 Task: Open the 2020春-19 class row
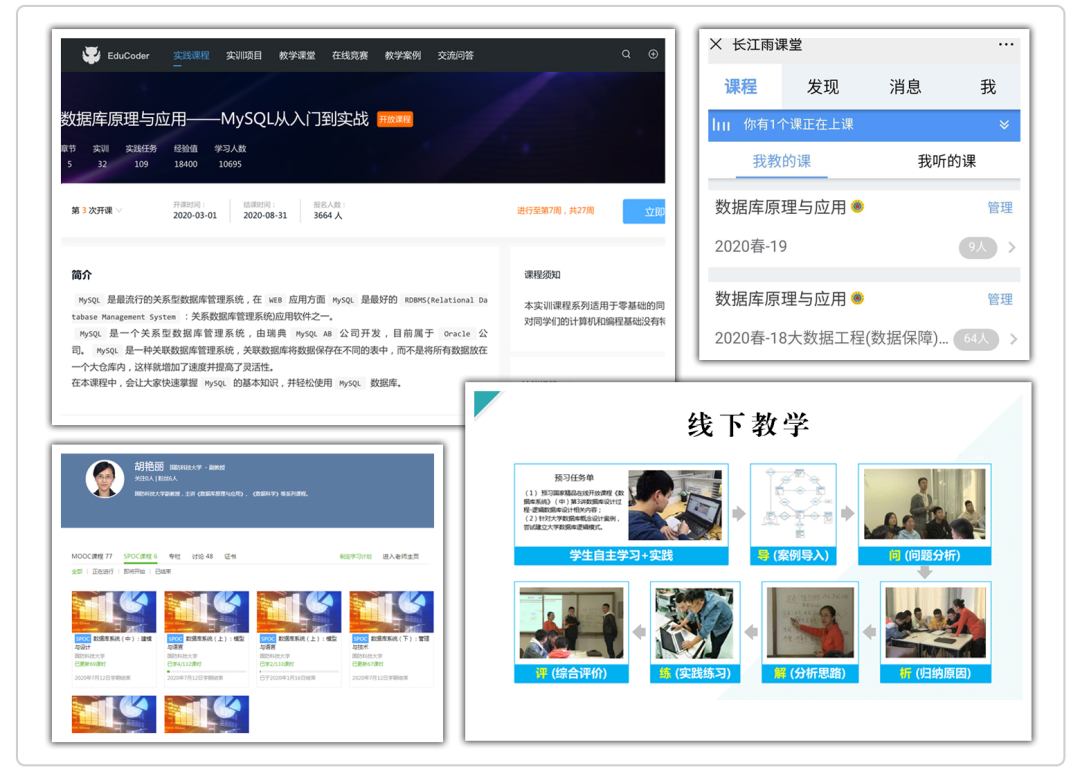[x=864, y=247]
